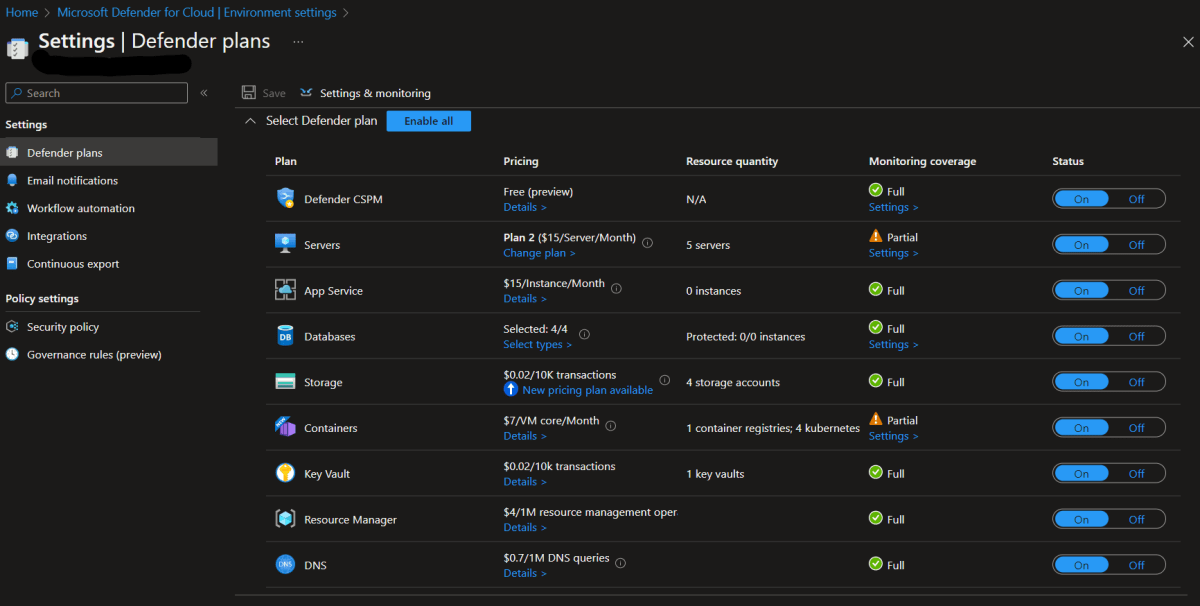The height and width of the screenshot is (606, 1200).
Task: Click the Containers plan icon
Action: 285,427
